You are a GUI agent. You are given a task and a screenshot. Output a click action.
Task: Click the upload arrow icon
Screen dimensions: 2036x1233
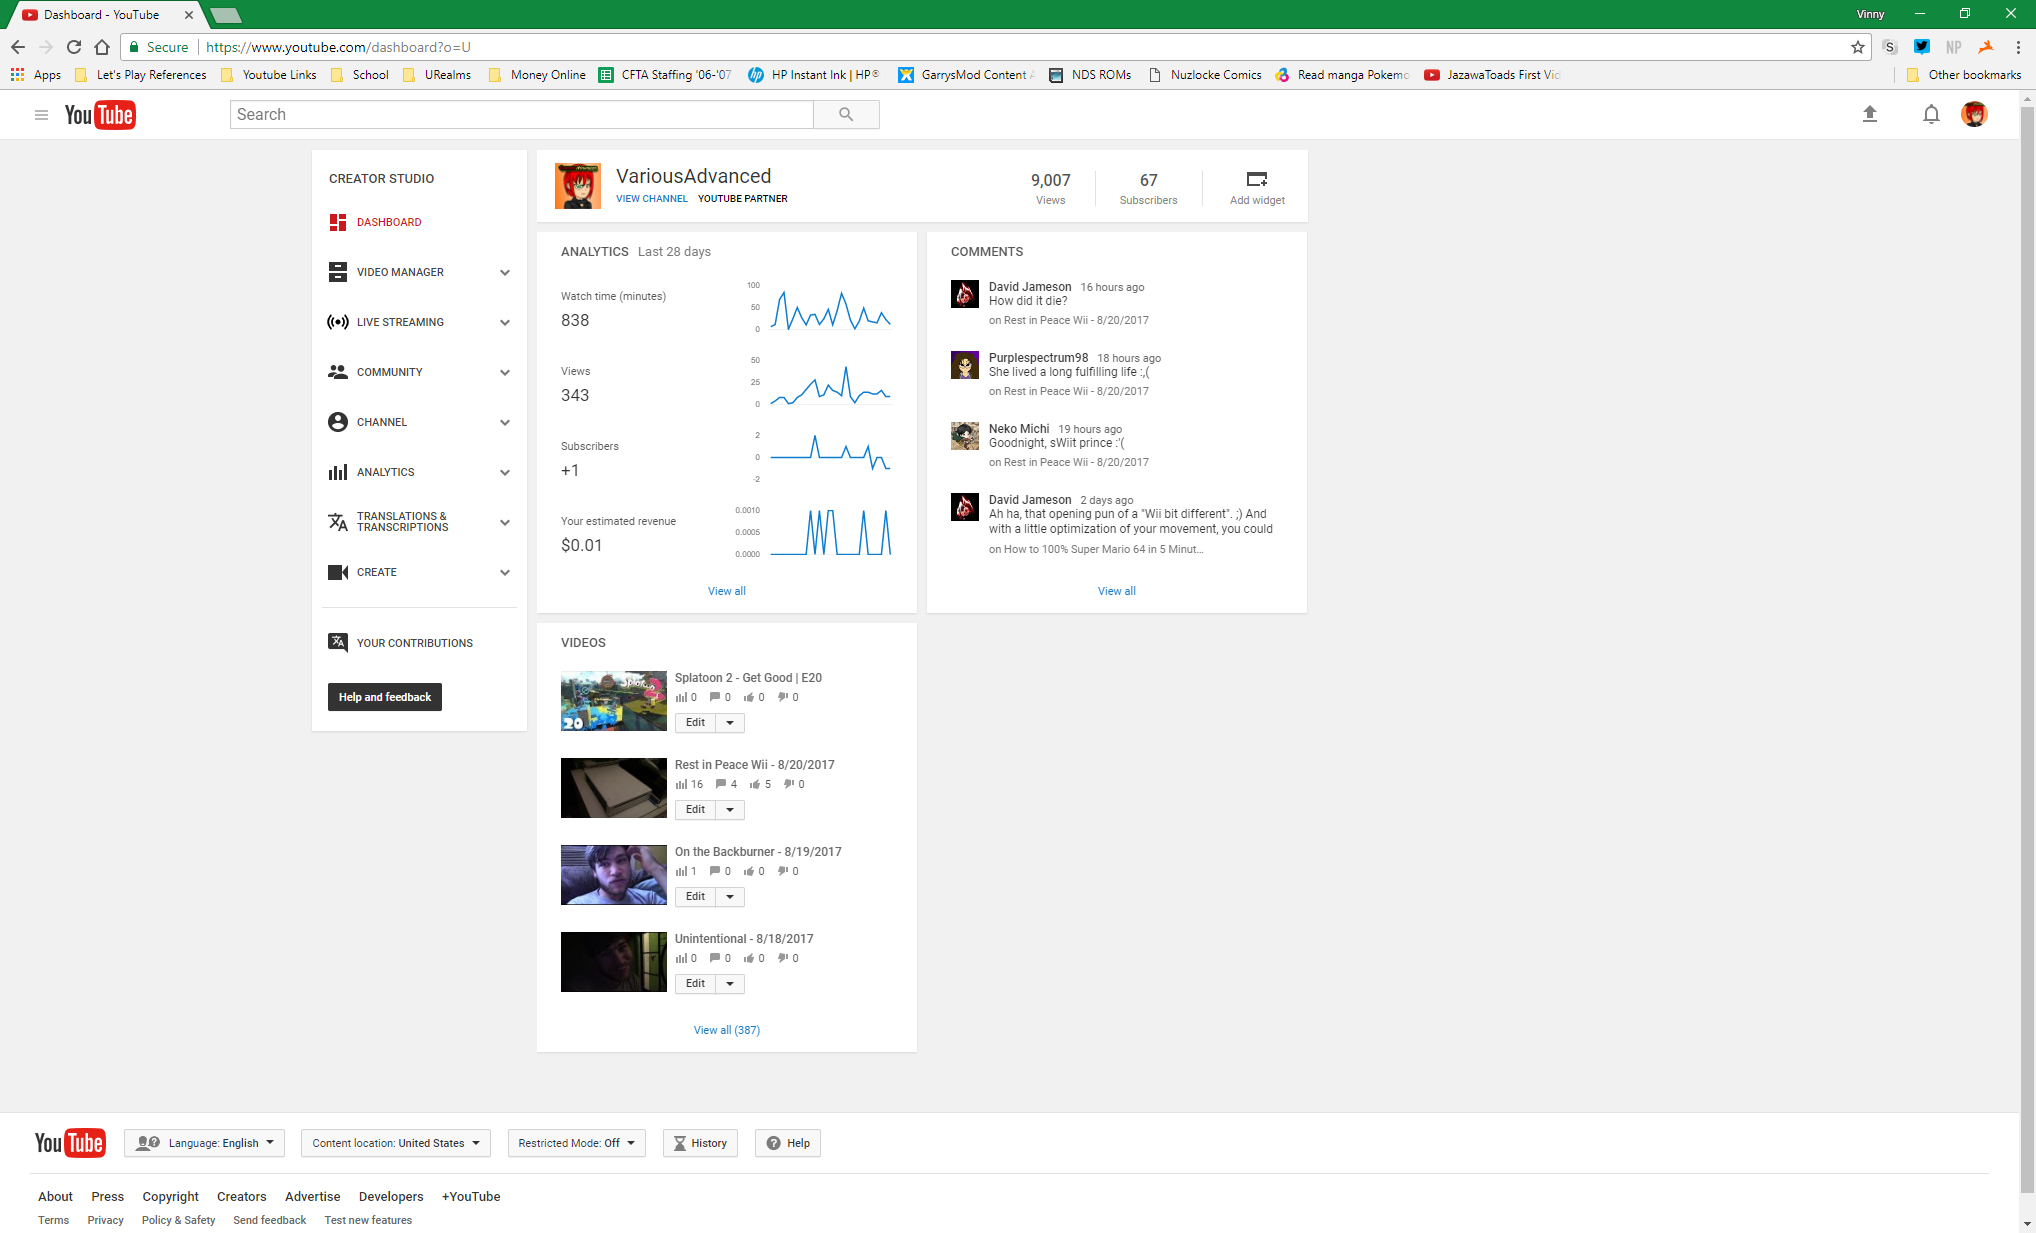coord(1870,115)
